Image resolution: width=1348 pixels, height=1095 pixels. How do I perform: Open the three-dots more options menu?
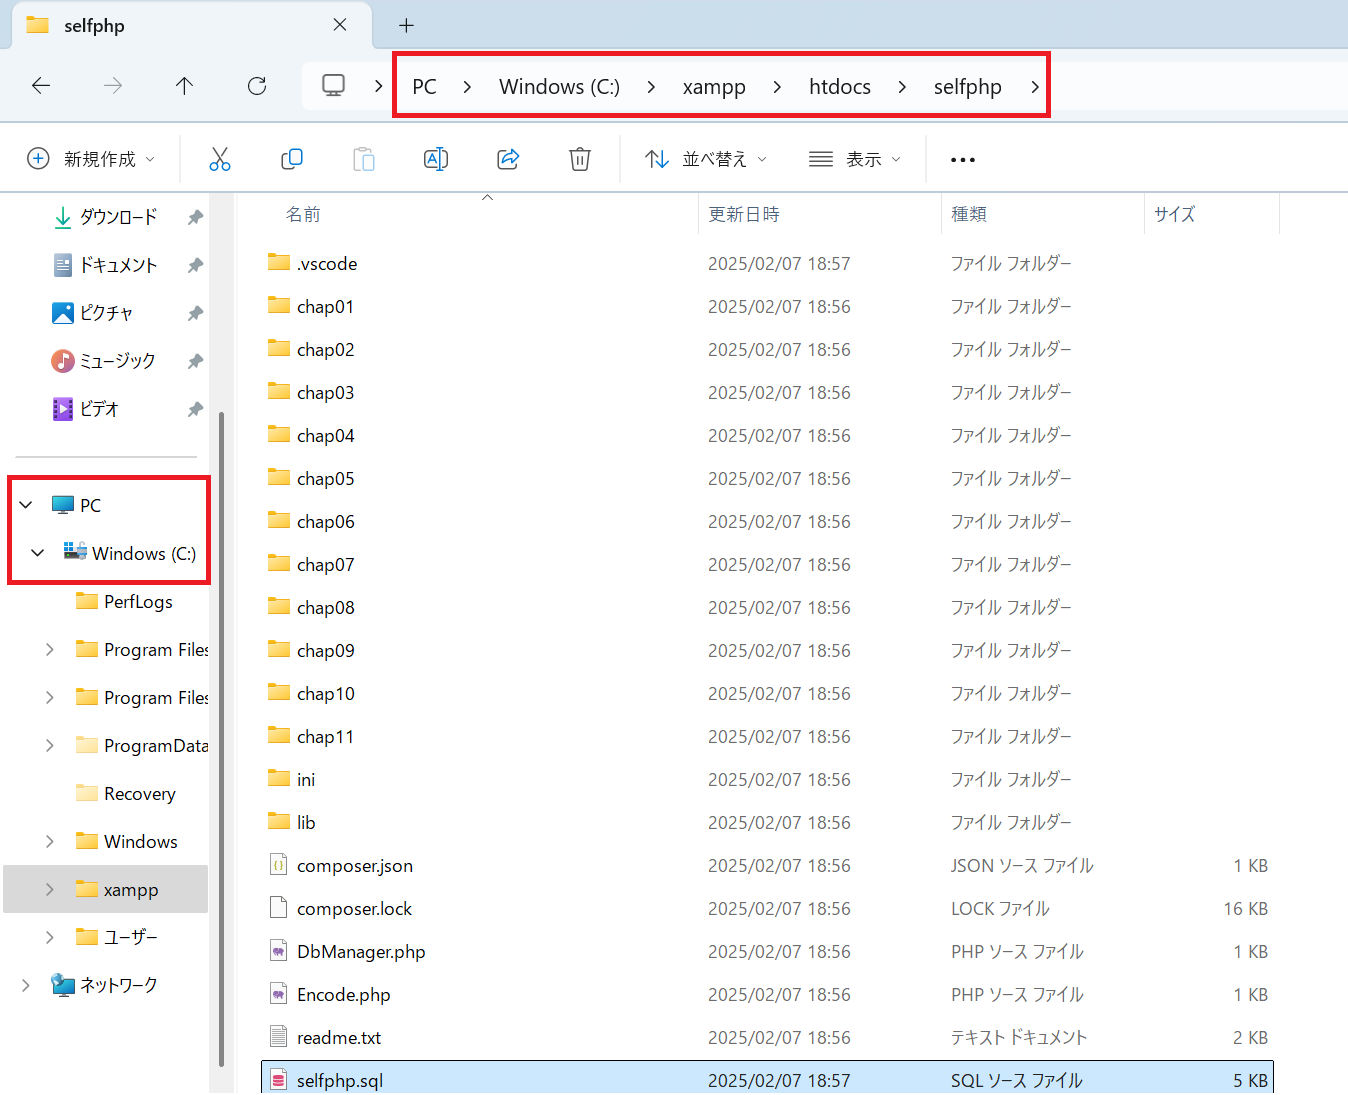963,160
